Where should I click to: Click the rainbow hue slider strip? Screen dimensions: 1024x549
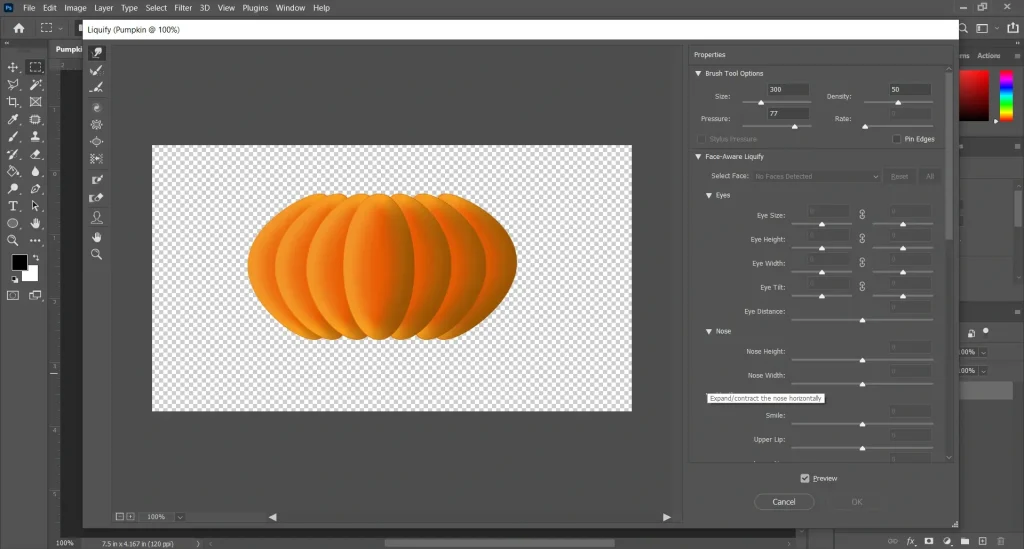tap(1006, 95)
